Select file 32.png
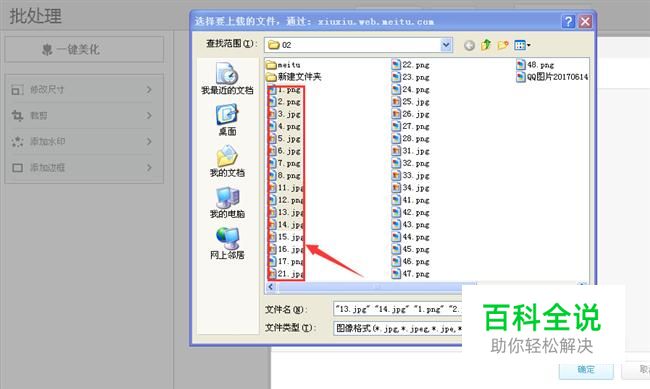Viewport: 650px width, 389px height. 411,163
